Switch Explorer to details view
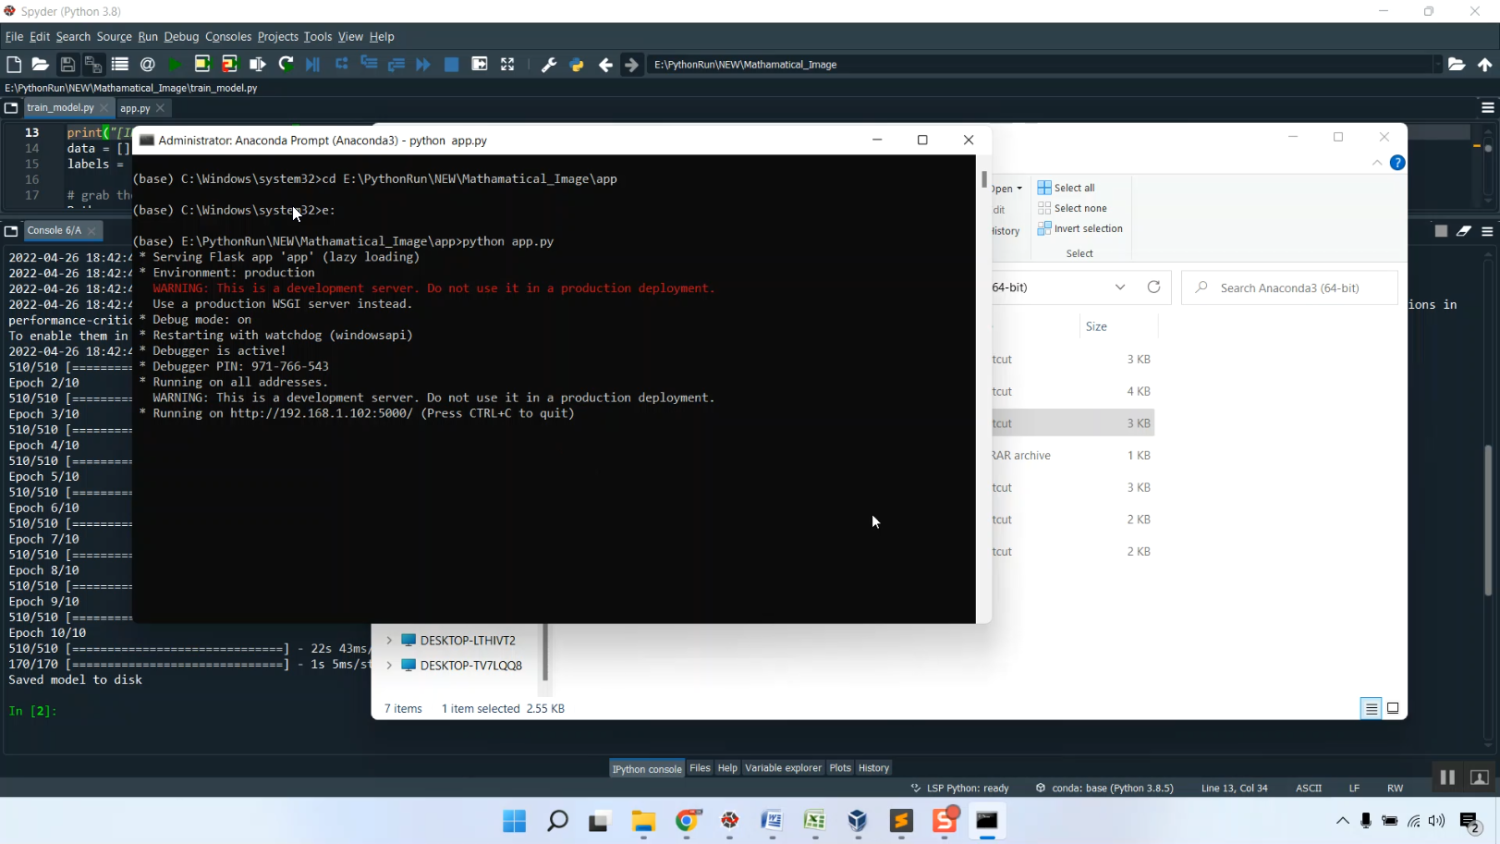Image resolution: width=1500 pixels, height=844 pixels. (1371, 708)
